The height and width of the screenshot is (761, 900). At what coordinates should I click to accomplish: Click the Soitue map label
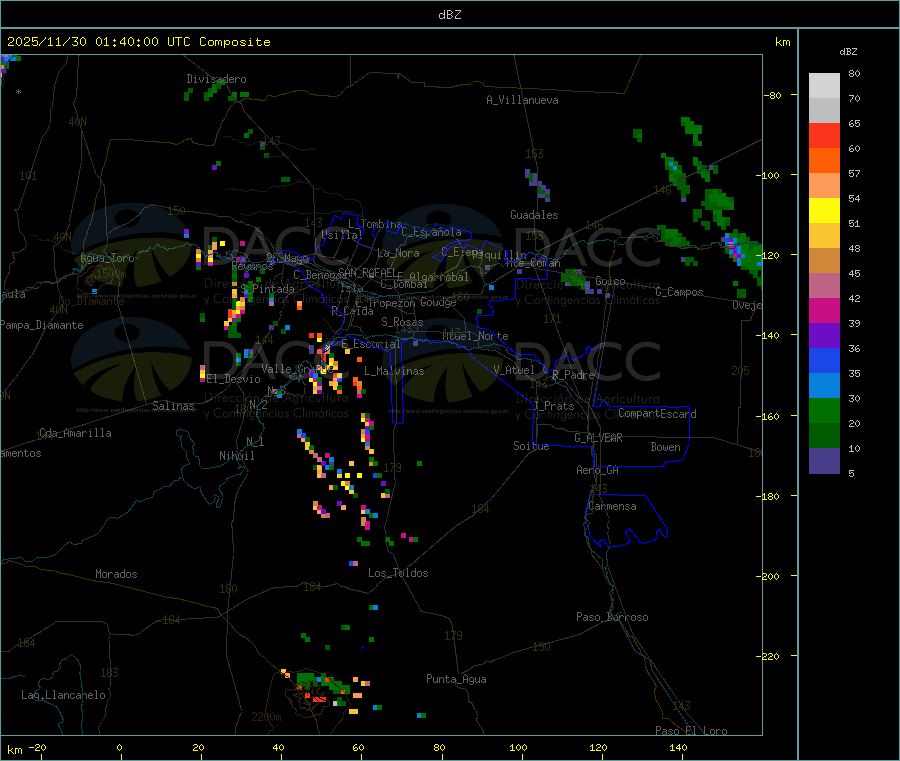click(531, 446)
